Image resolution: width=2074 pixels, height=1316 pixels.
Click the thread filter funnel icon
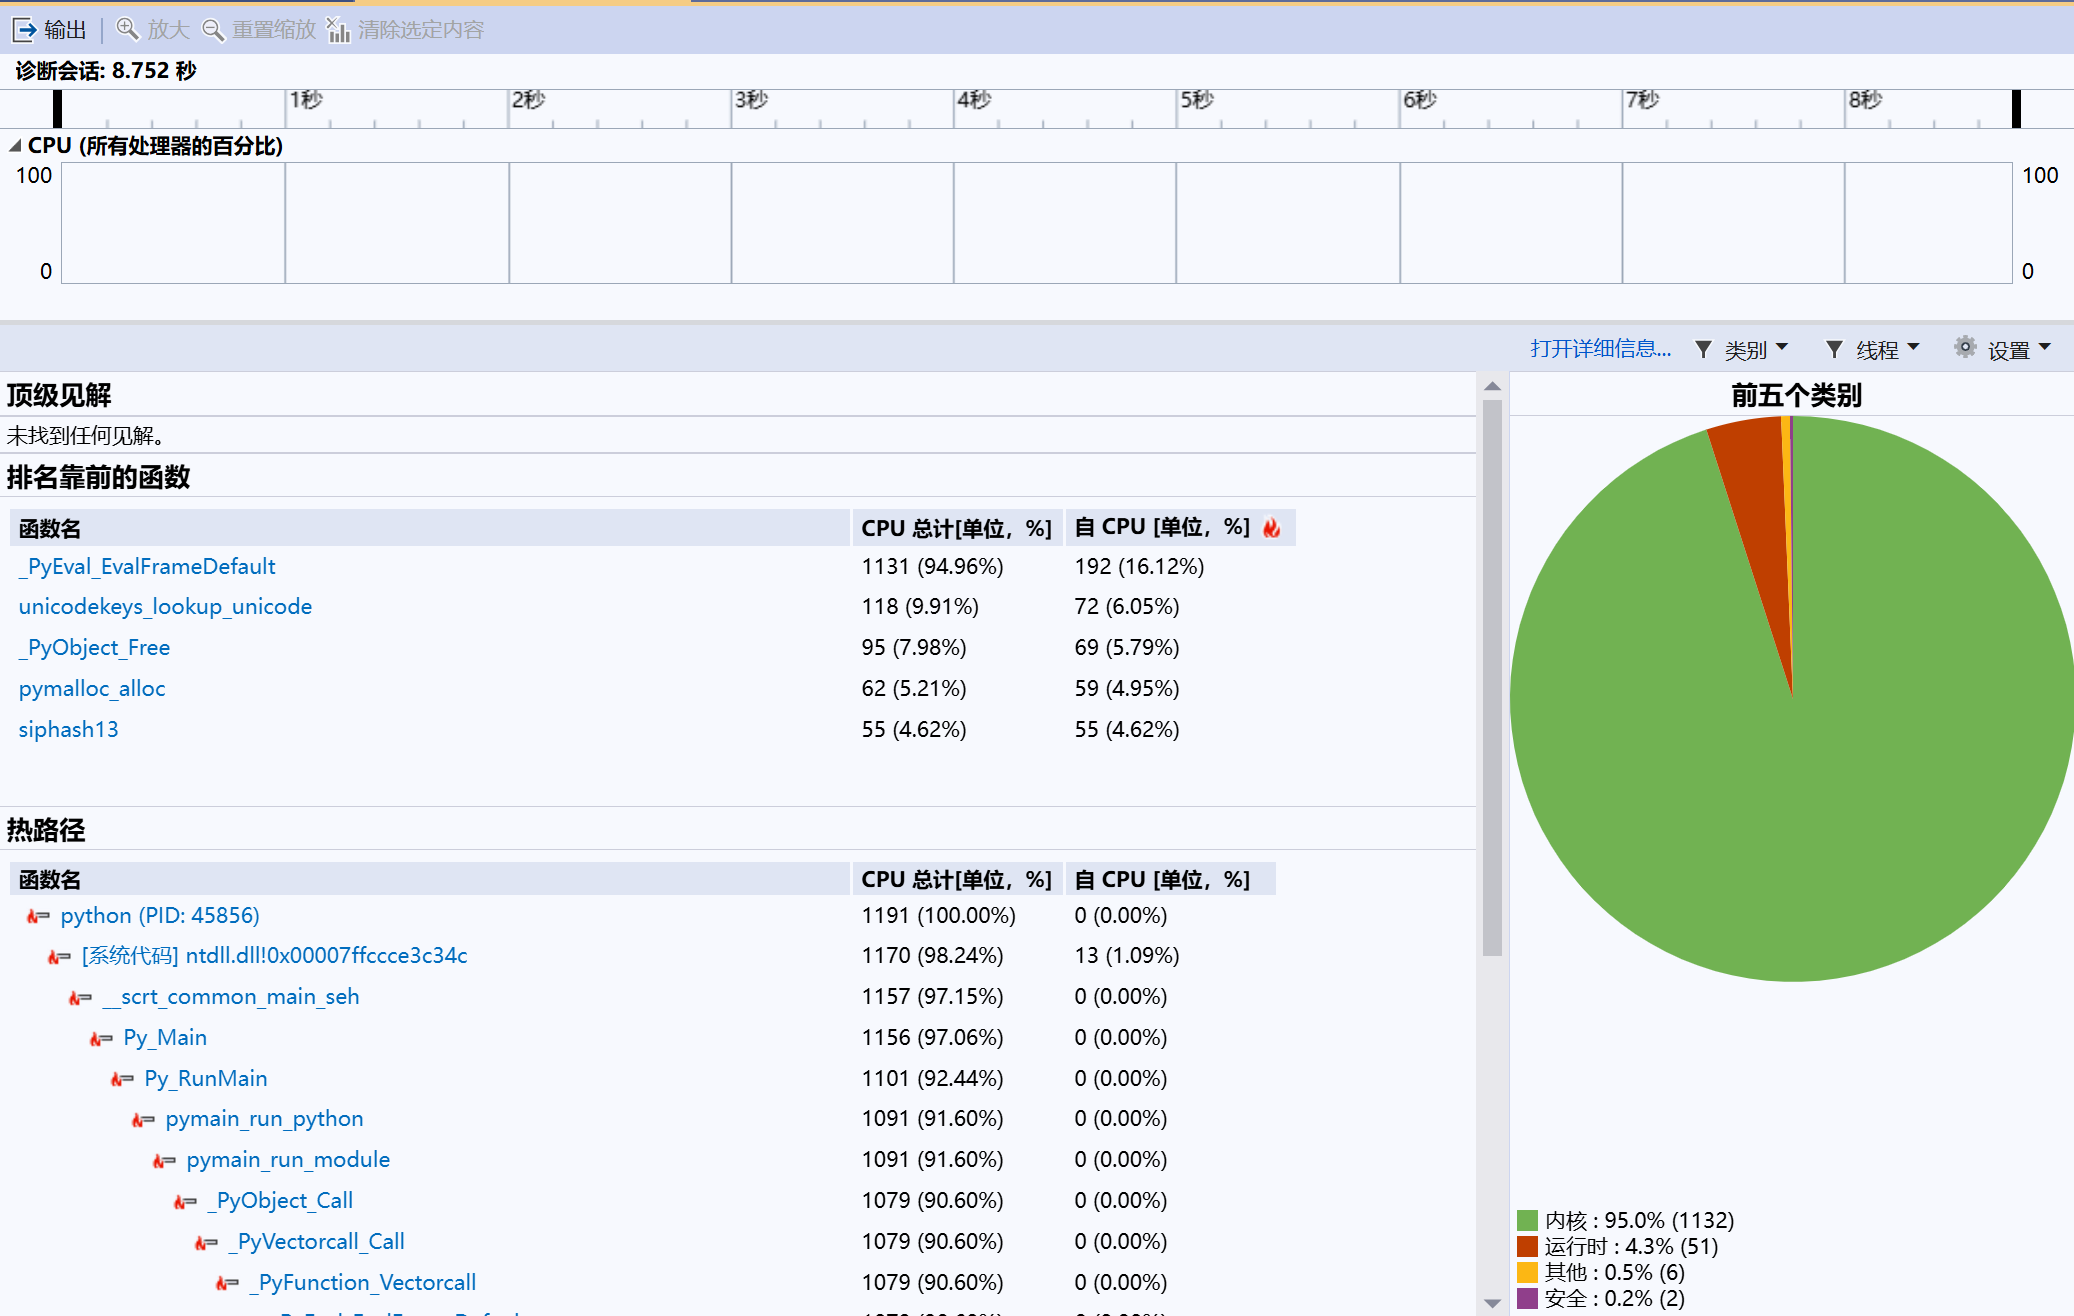pos(1834,349)
